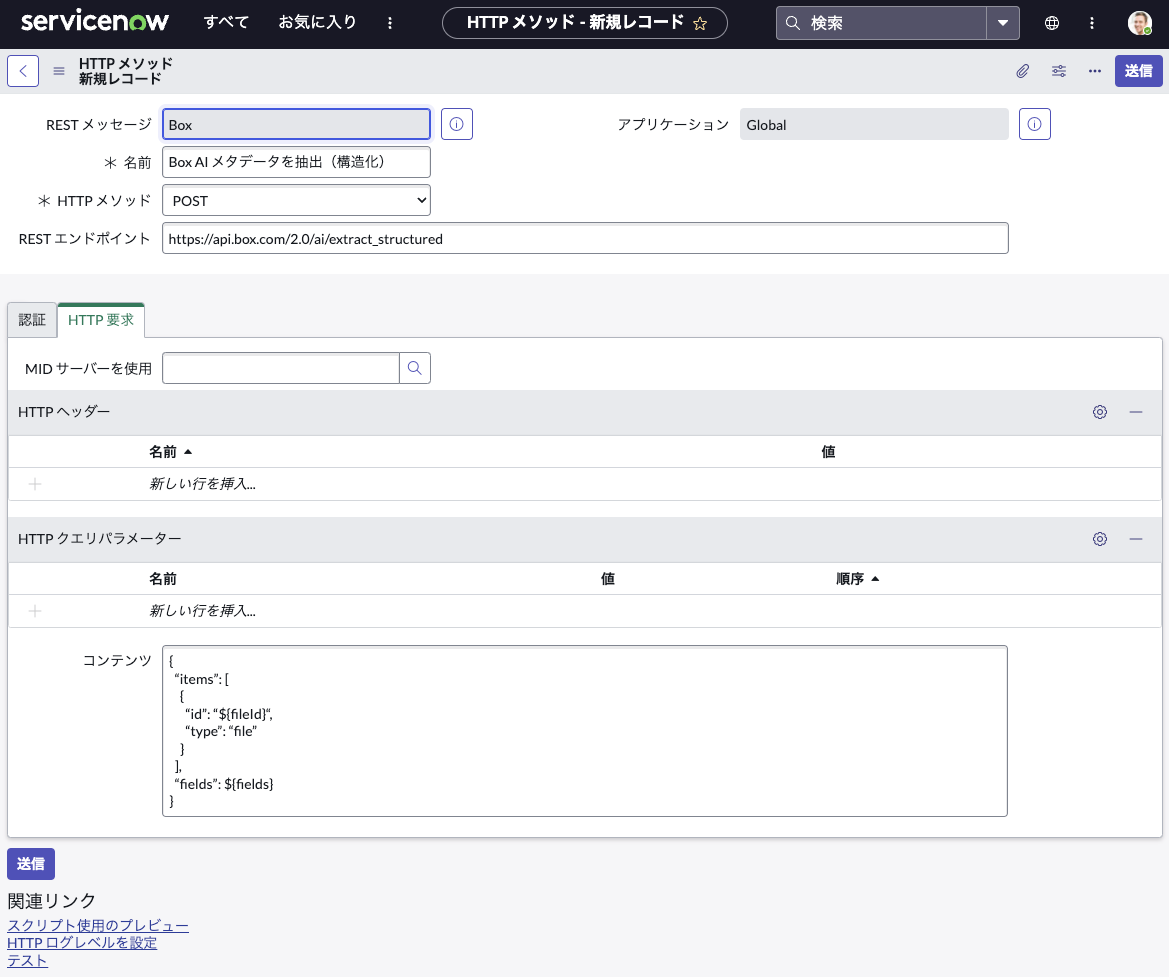Click the MID サーバー lookup magnifier

point(414,368)
